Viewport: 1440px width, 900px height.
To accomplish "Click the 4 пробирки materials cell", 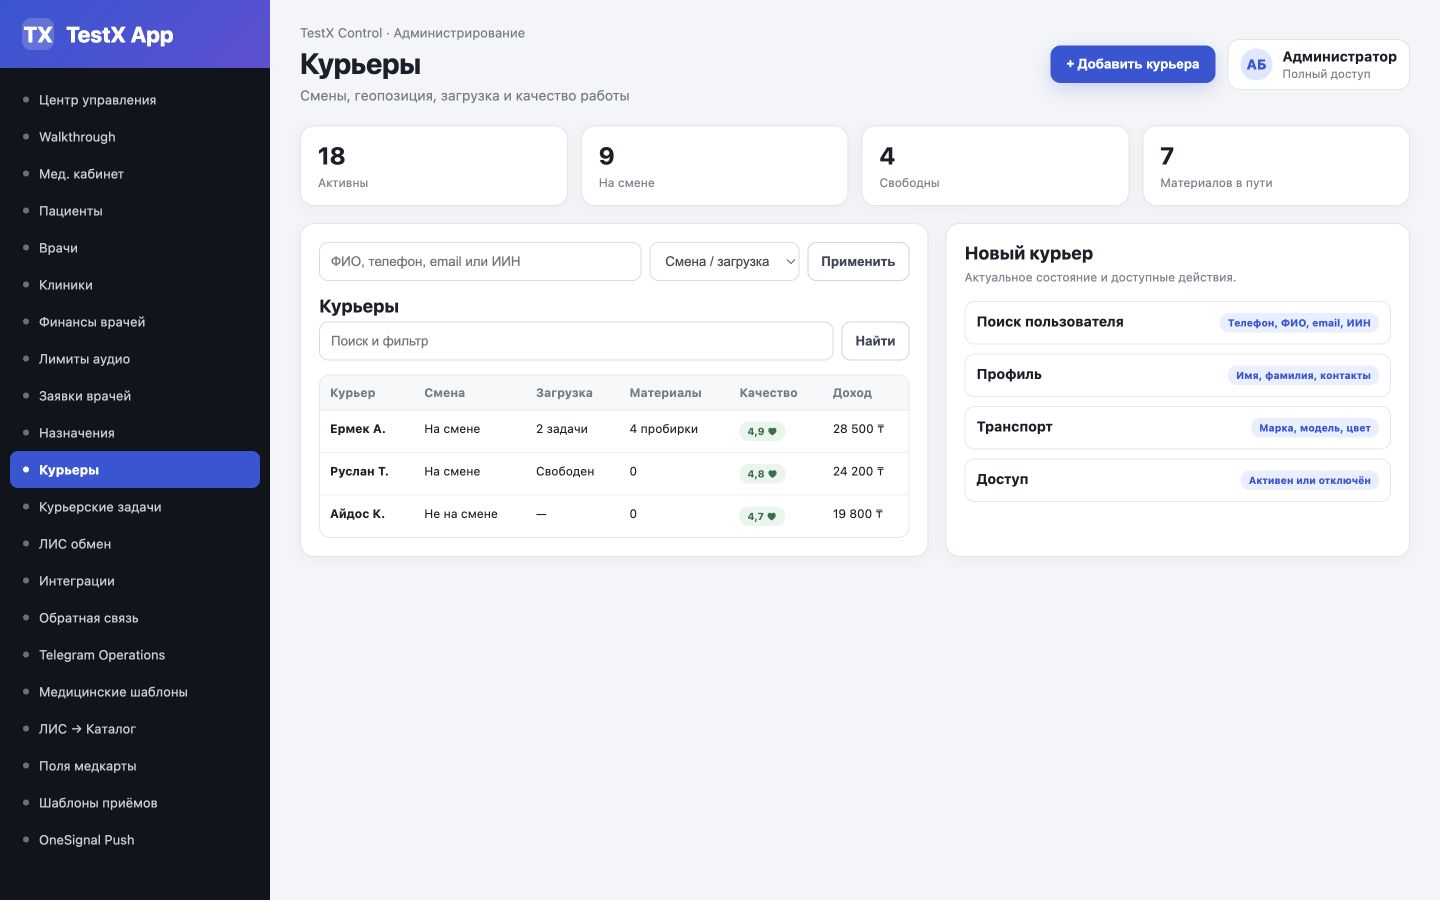I will (664, 429).
